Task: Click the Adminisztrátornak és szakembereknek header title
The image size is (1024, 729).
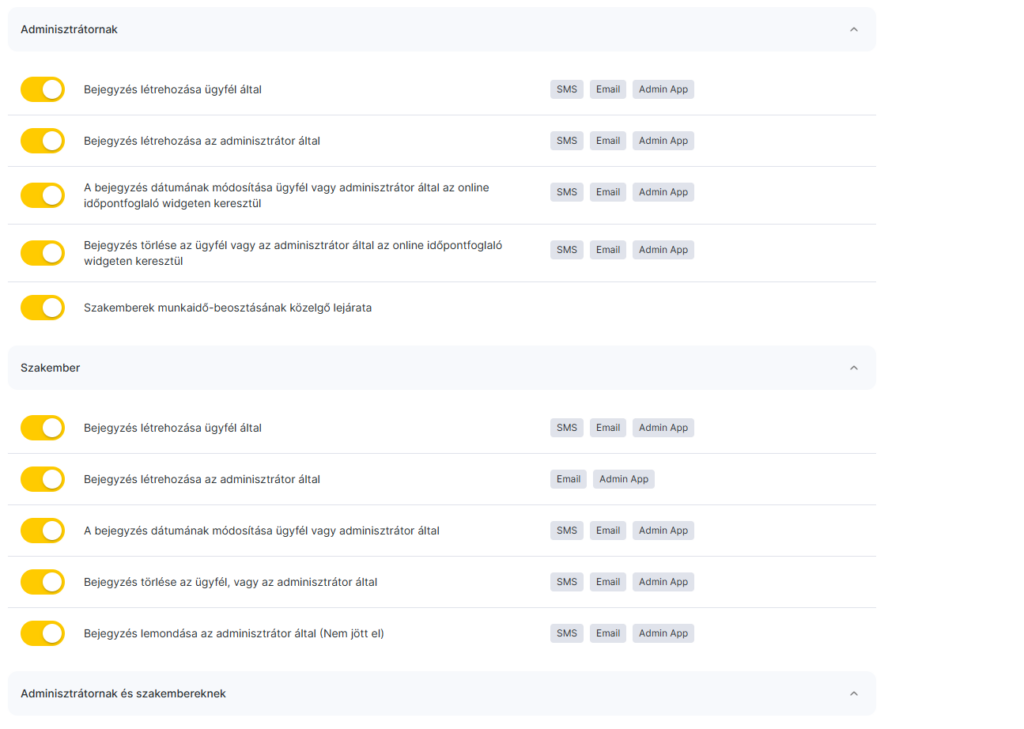Action: pyautogui.click(x=123, y=694)
